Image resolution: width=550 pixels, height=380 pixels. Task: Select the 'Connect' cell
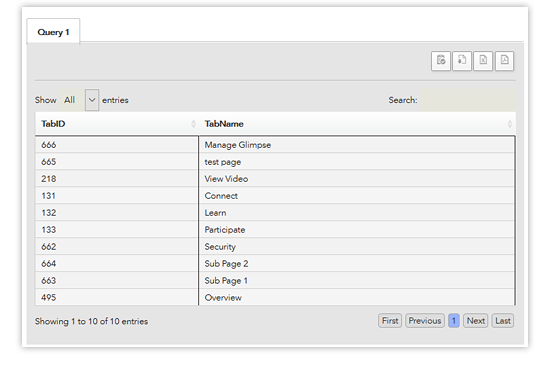[x=357, y=196]
